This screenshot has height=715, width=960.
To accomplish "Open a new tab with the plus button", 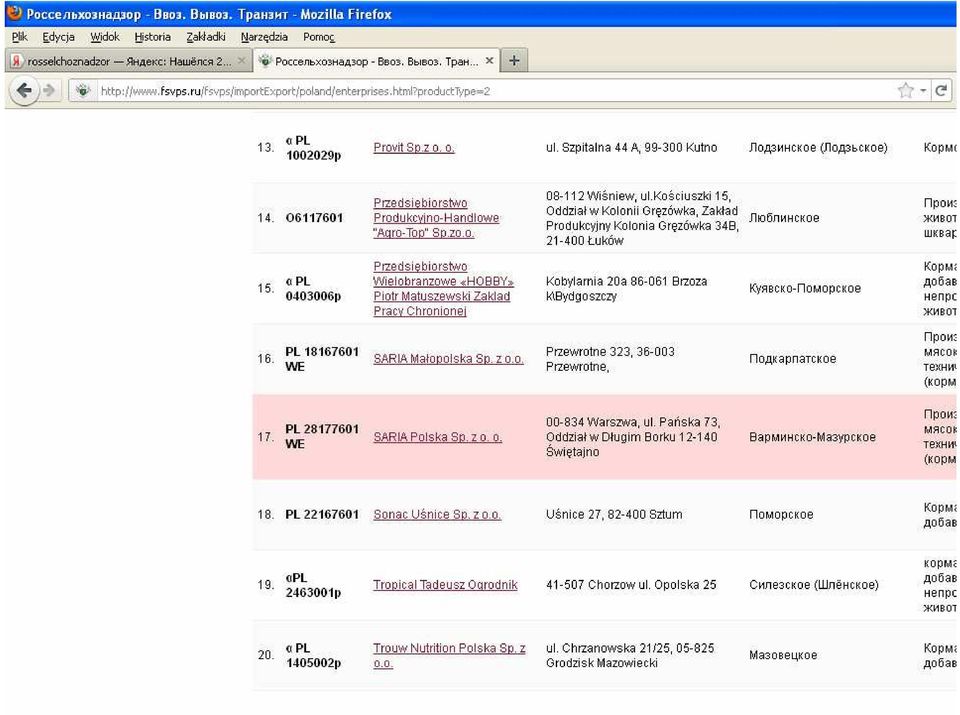I will [514, 61].
